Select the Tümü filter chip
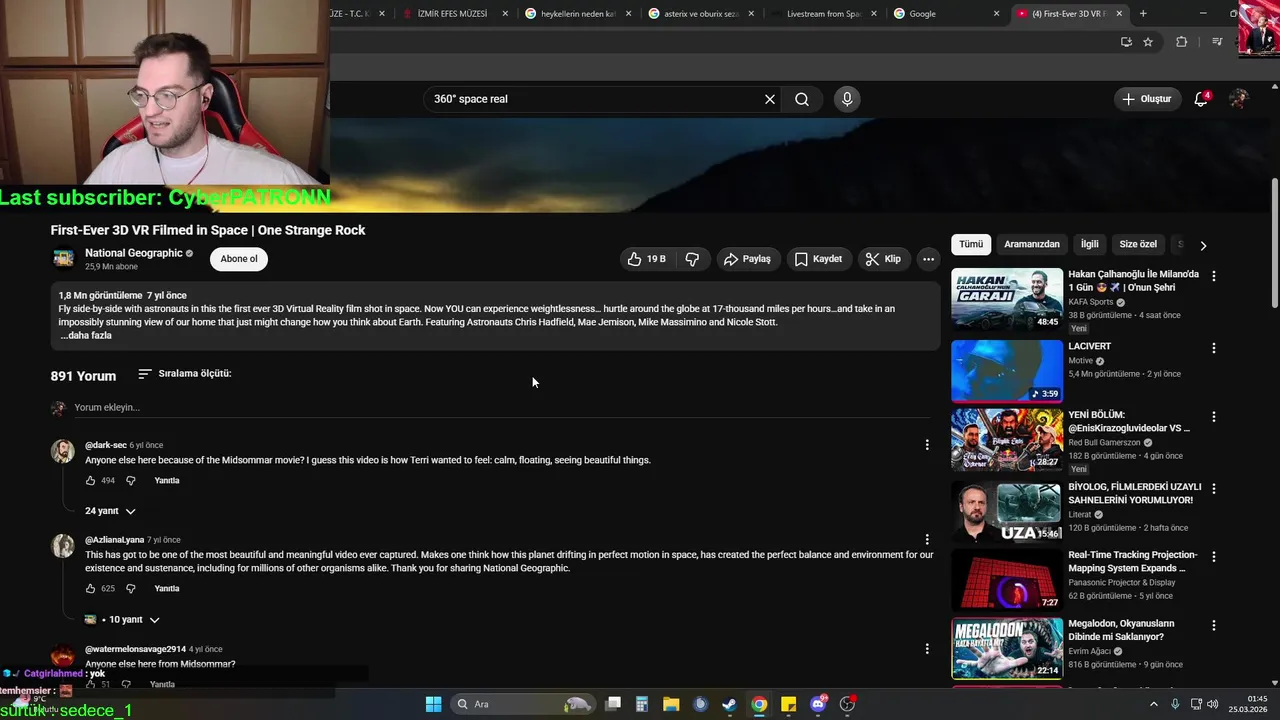Viewport: 1280px width, 720px height. click(971, 244)
